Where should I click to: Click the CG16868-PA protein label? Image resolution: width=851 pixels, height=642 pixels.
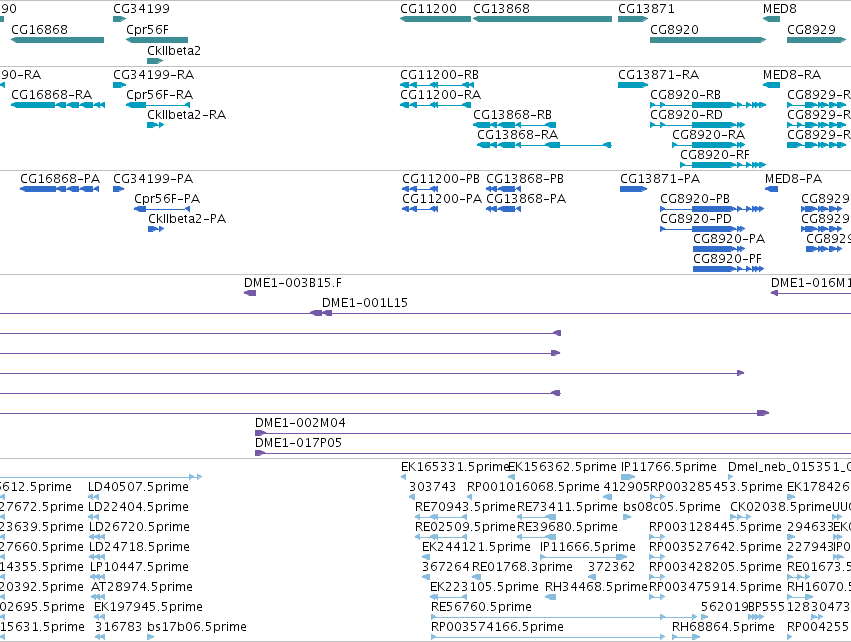60,179
